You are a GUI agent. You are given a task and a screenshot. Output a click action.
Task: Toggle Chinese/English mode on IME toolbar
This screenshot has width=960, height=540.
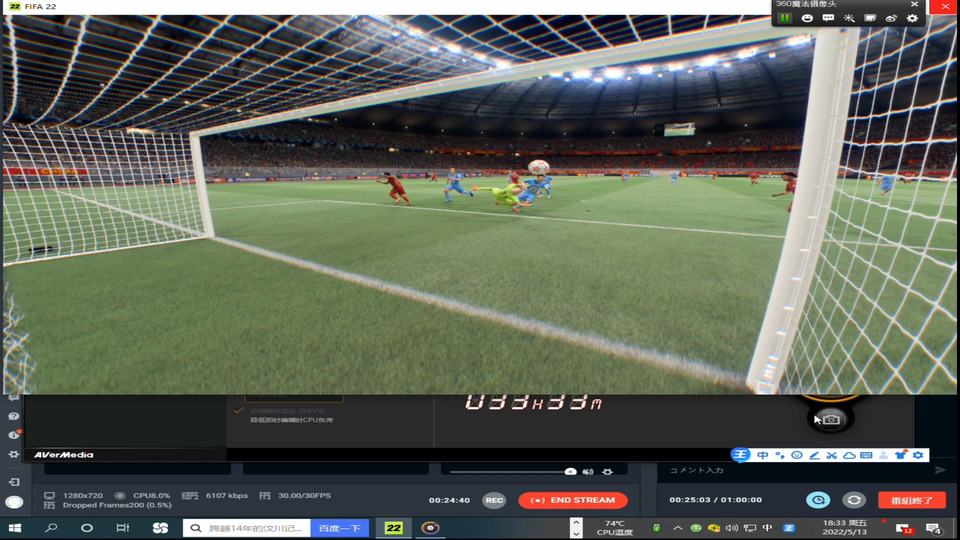[x=762, y=455]
